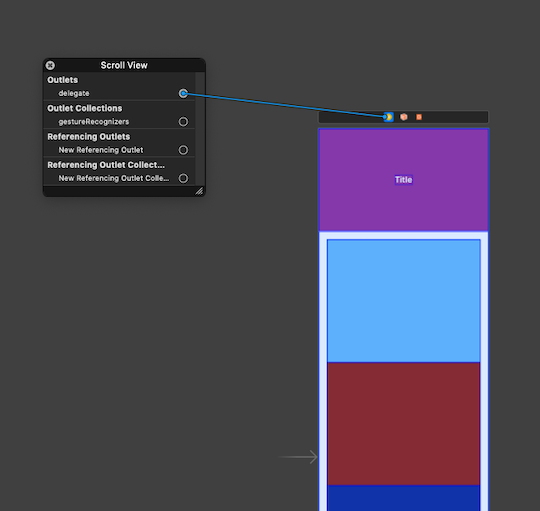Select the First Responder cube icon
This screenshot has height=511, width=540.
coord(404,117)
